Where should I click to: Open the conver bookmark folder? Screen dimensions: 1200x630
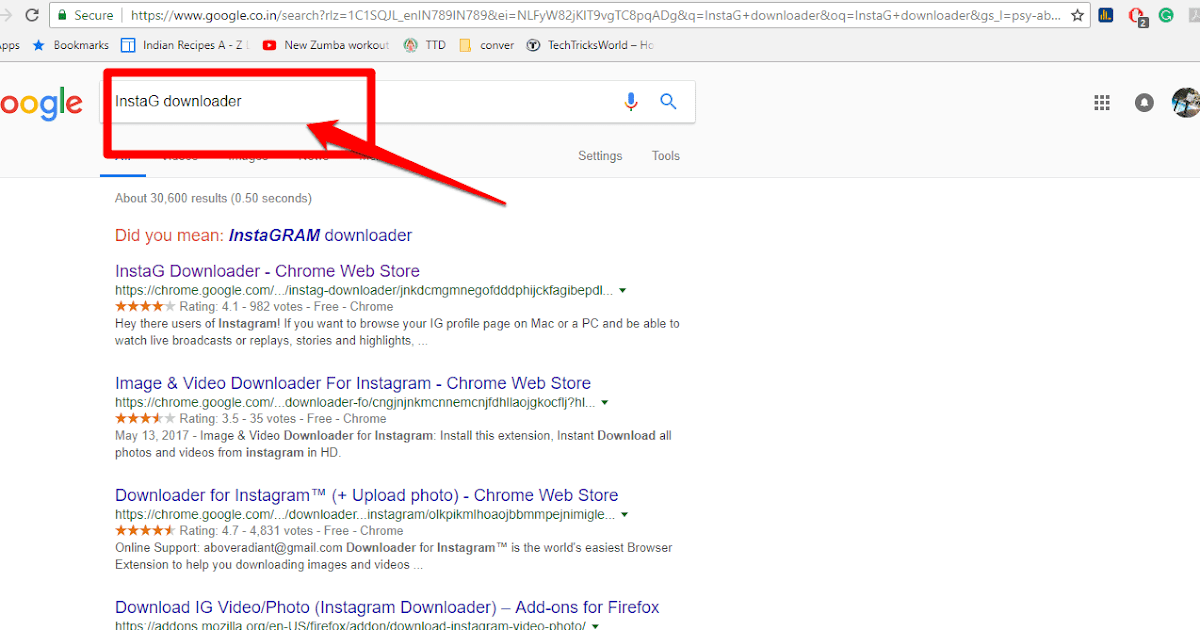pyautogui.click(x=486, y=45)
